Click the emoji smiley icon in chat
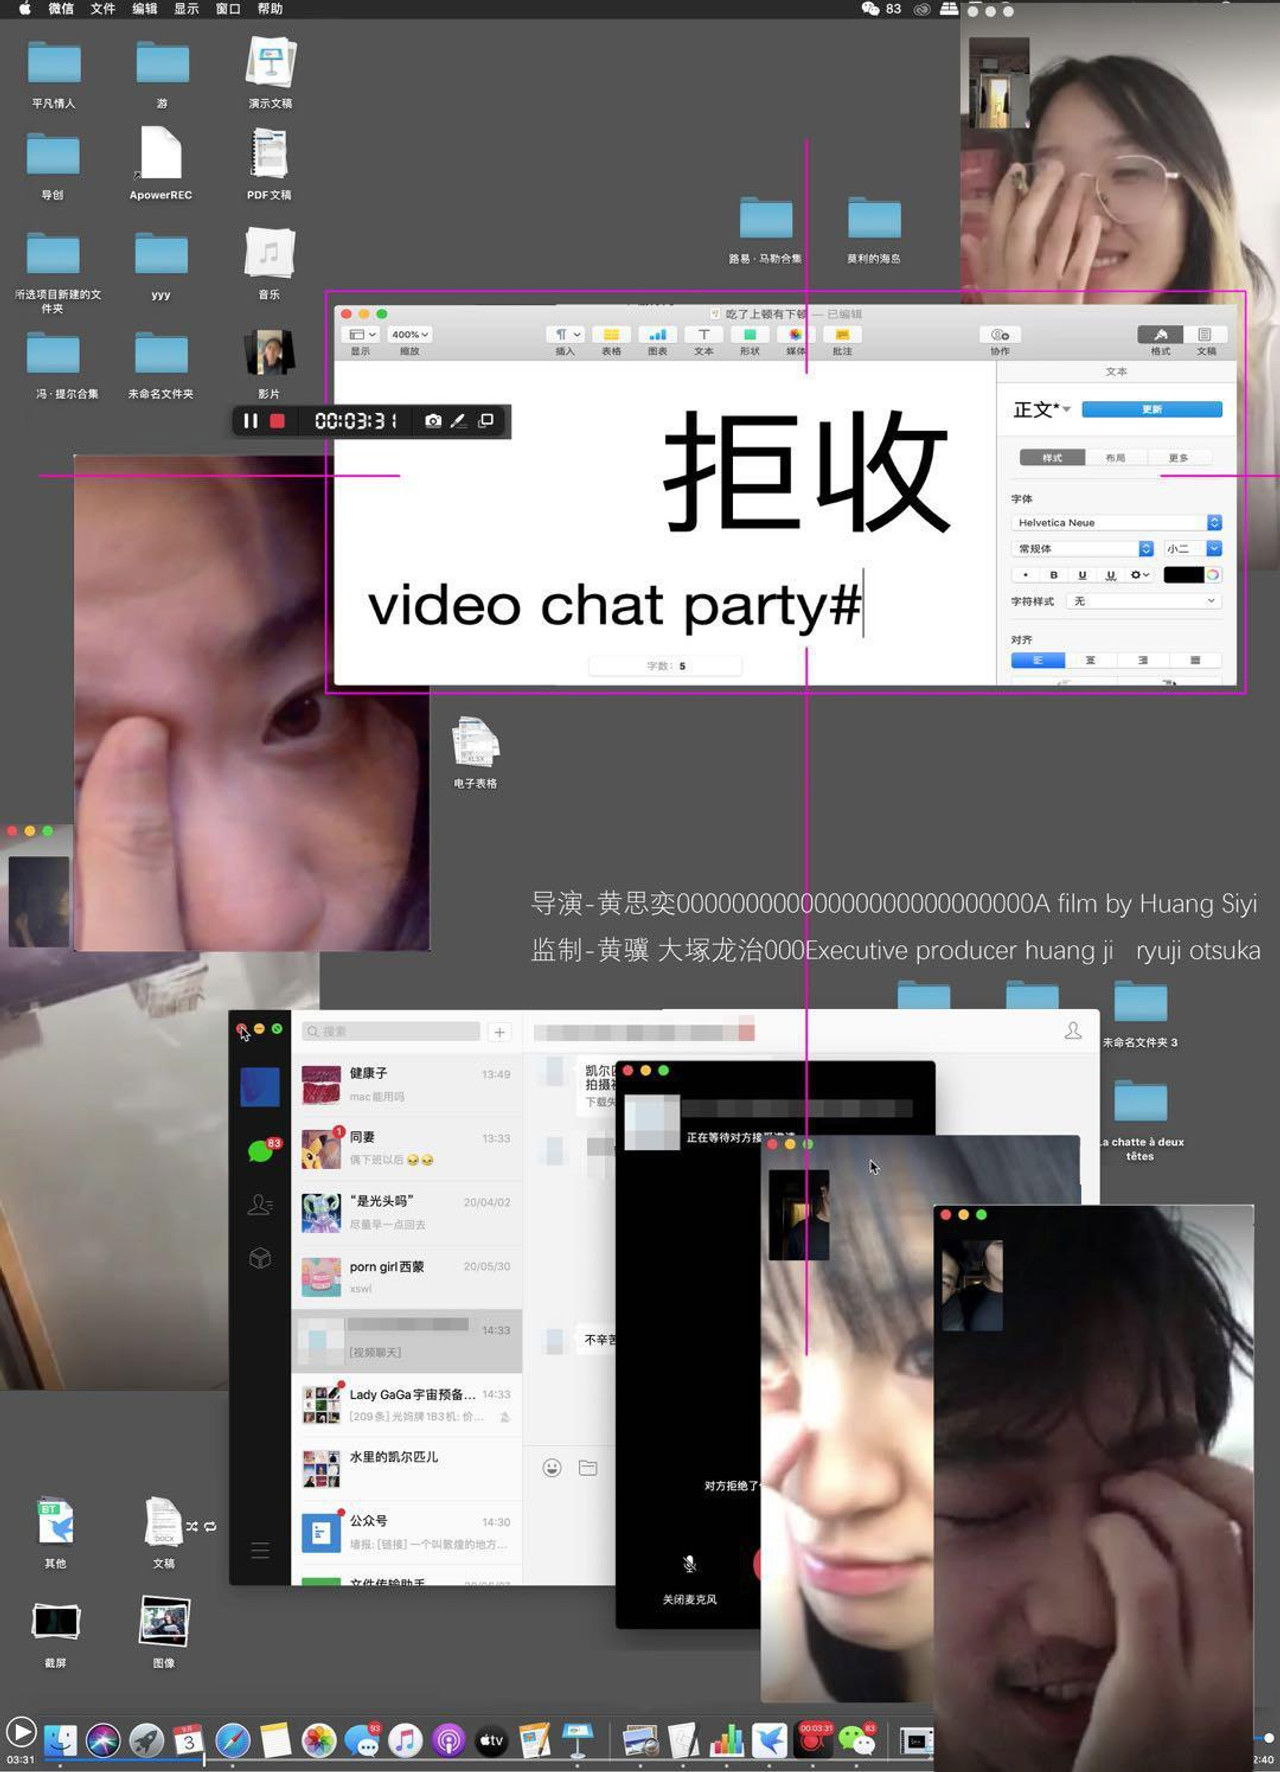 (552, 1468)
